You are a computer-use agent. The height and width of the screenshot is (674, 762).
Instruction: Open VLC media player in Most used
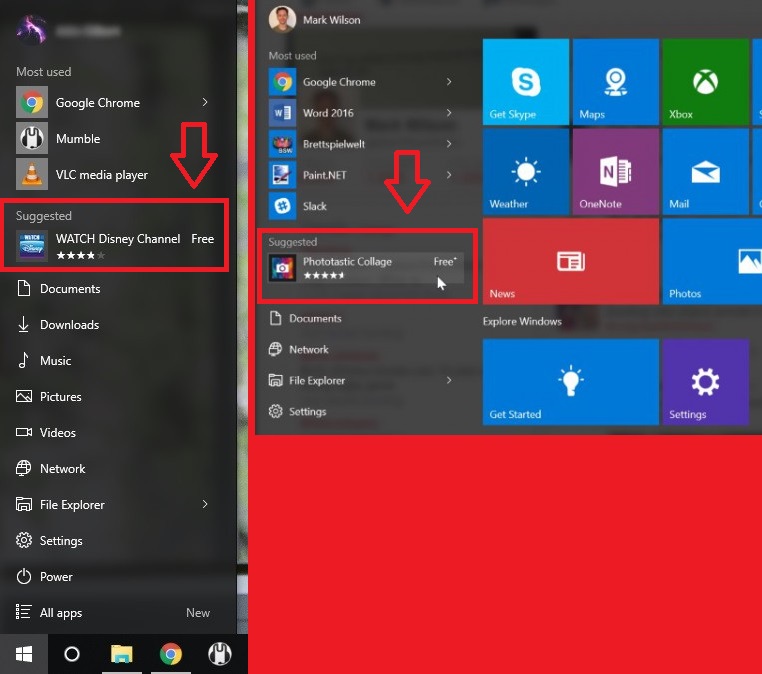click(x=113, y=174)
